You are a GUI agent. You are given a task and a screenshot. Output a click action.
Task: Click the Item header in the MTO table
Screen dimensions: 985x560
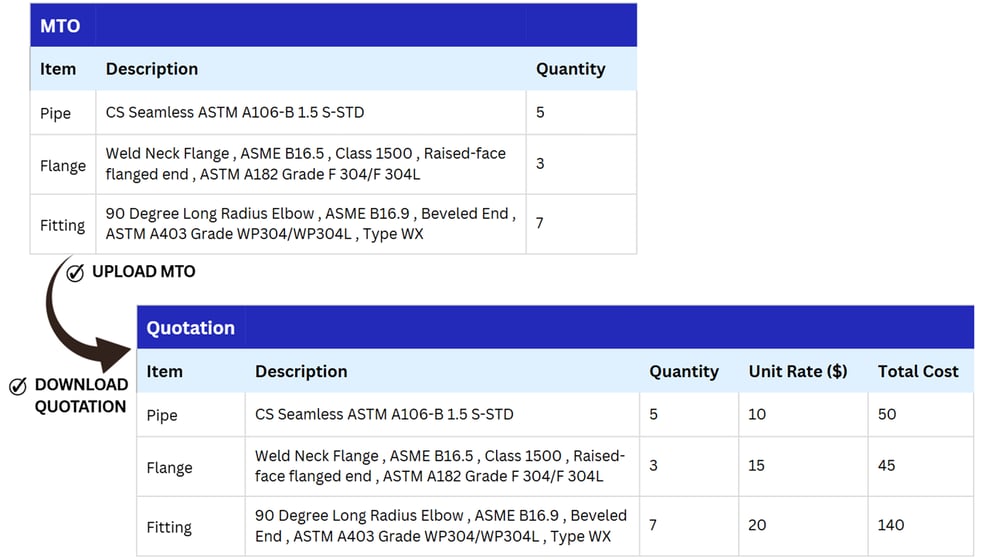click(58, 69)
